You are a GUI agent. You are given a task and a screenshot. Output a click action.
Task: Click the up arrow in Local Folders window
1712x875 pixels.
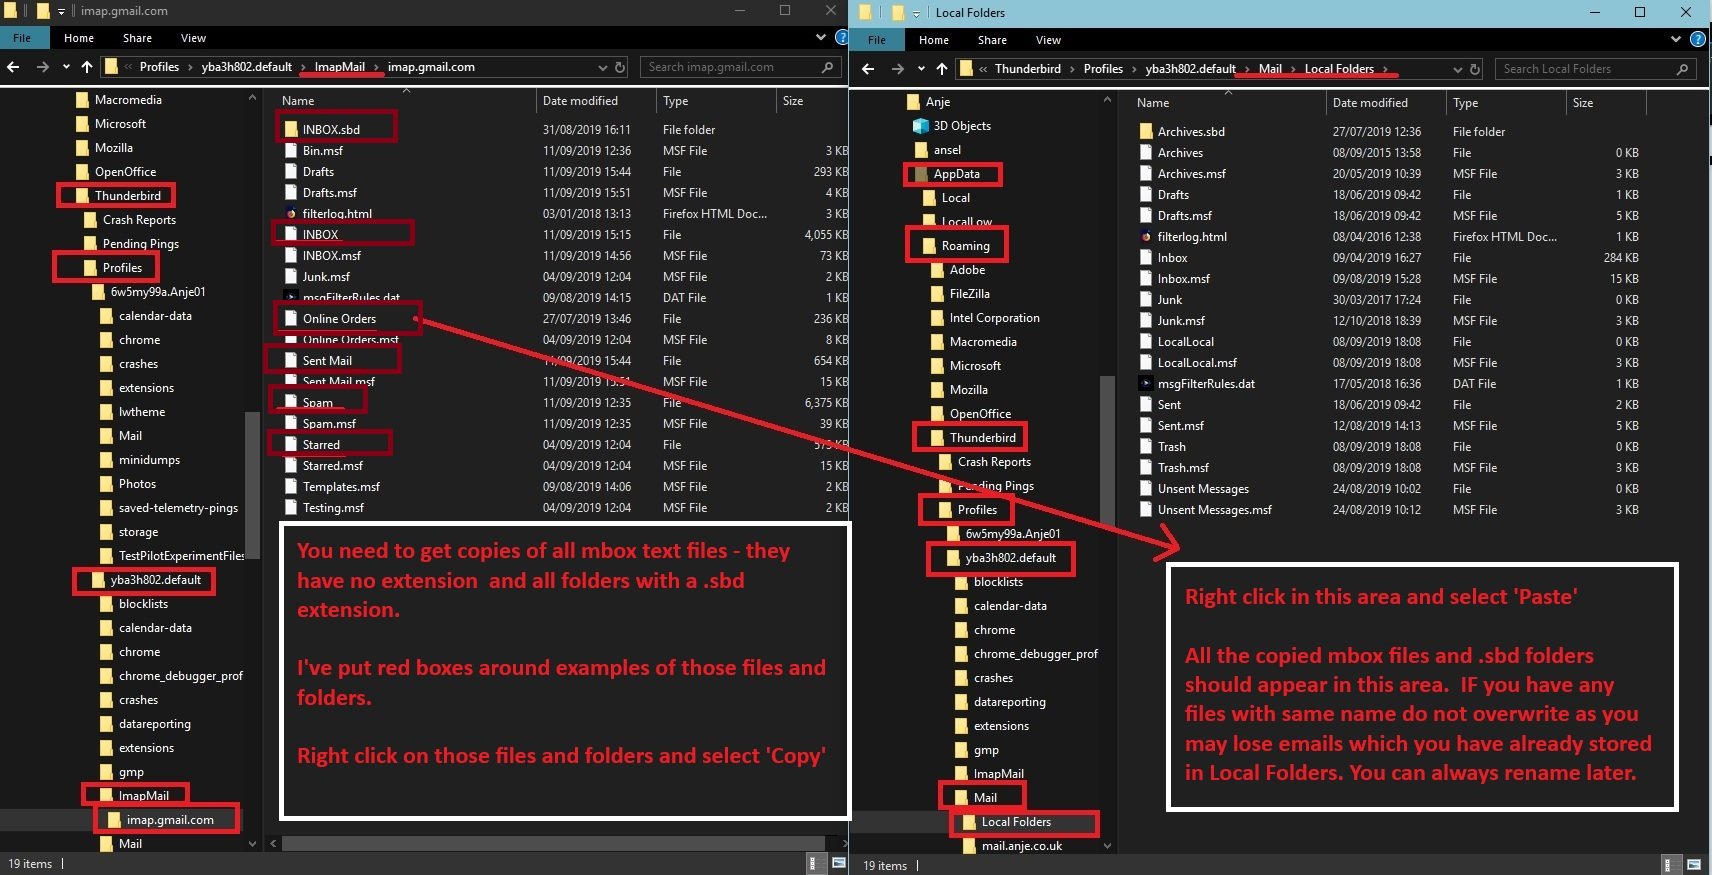[x=942, y=69]
